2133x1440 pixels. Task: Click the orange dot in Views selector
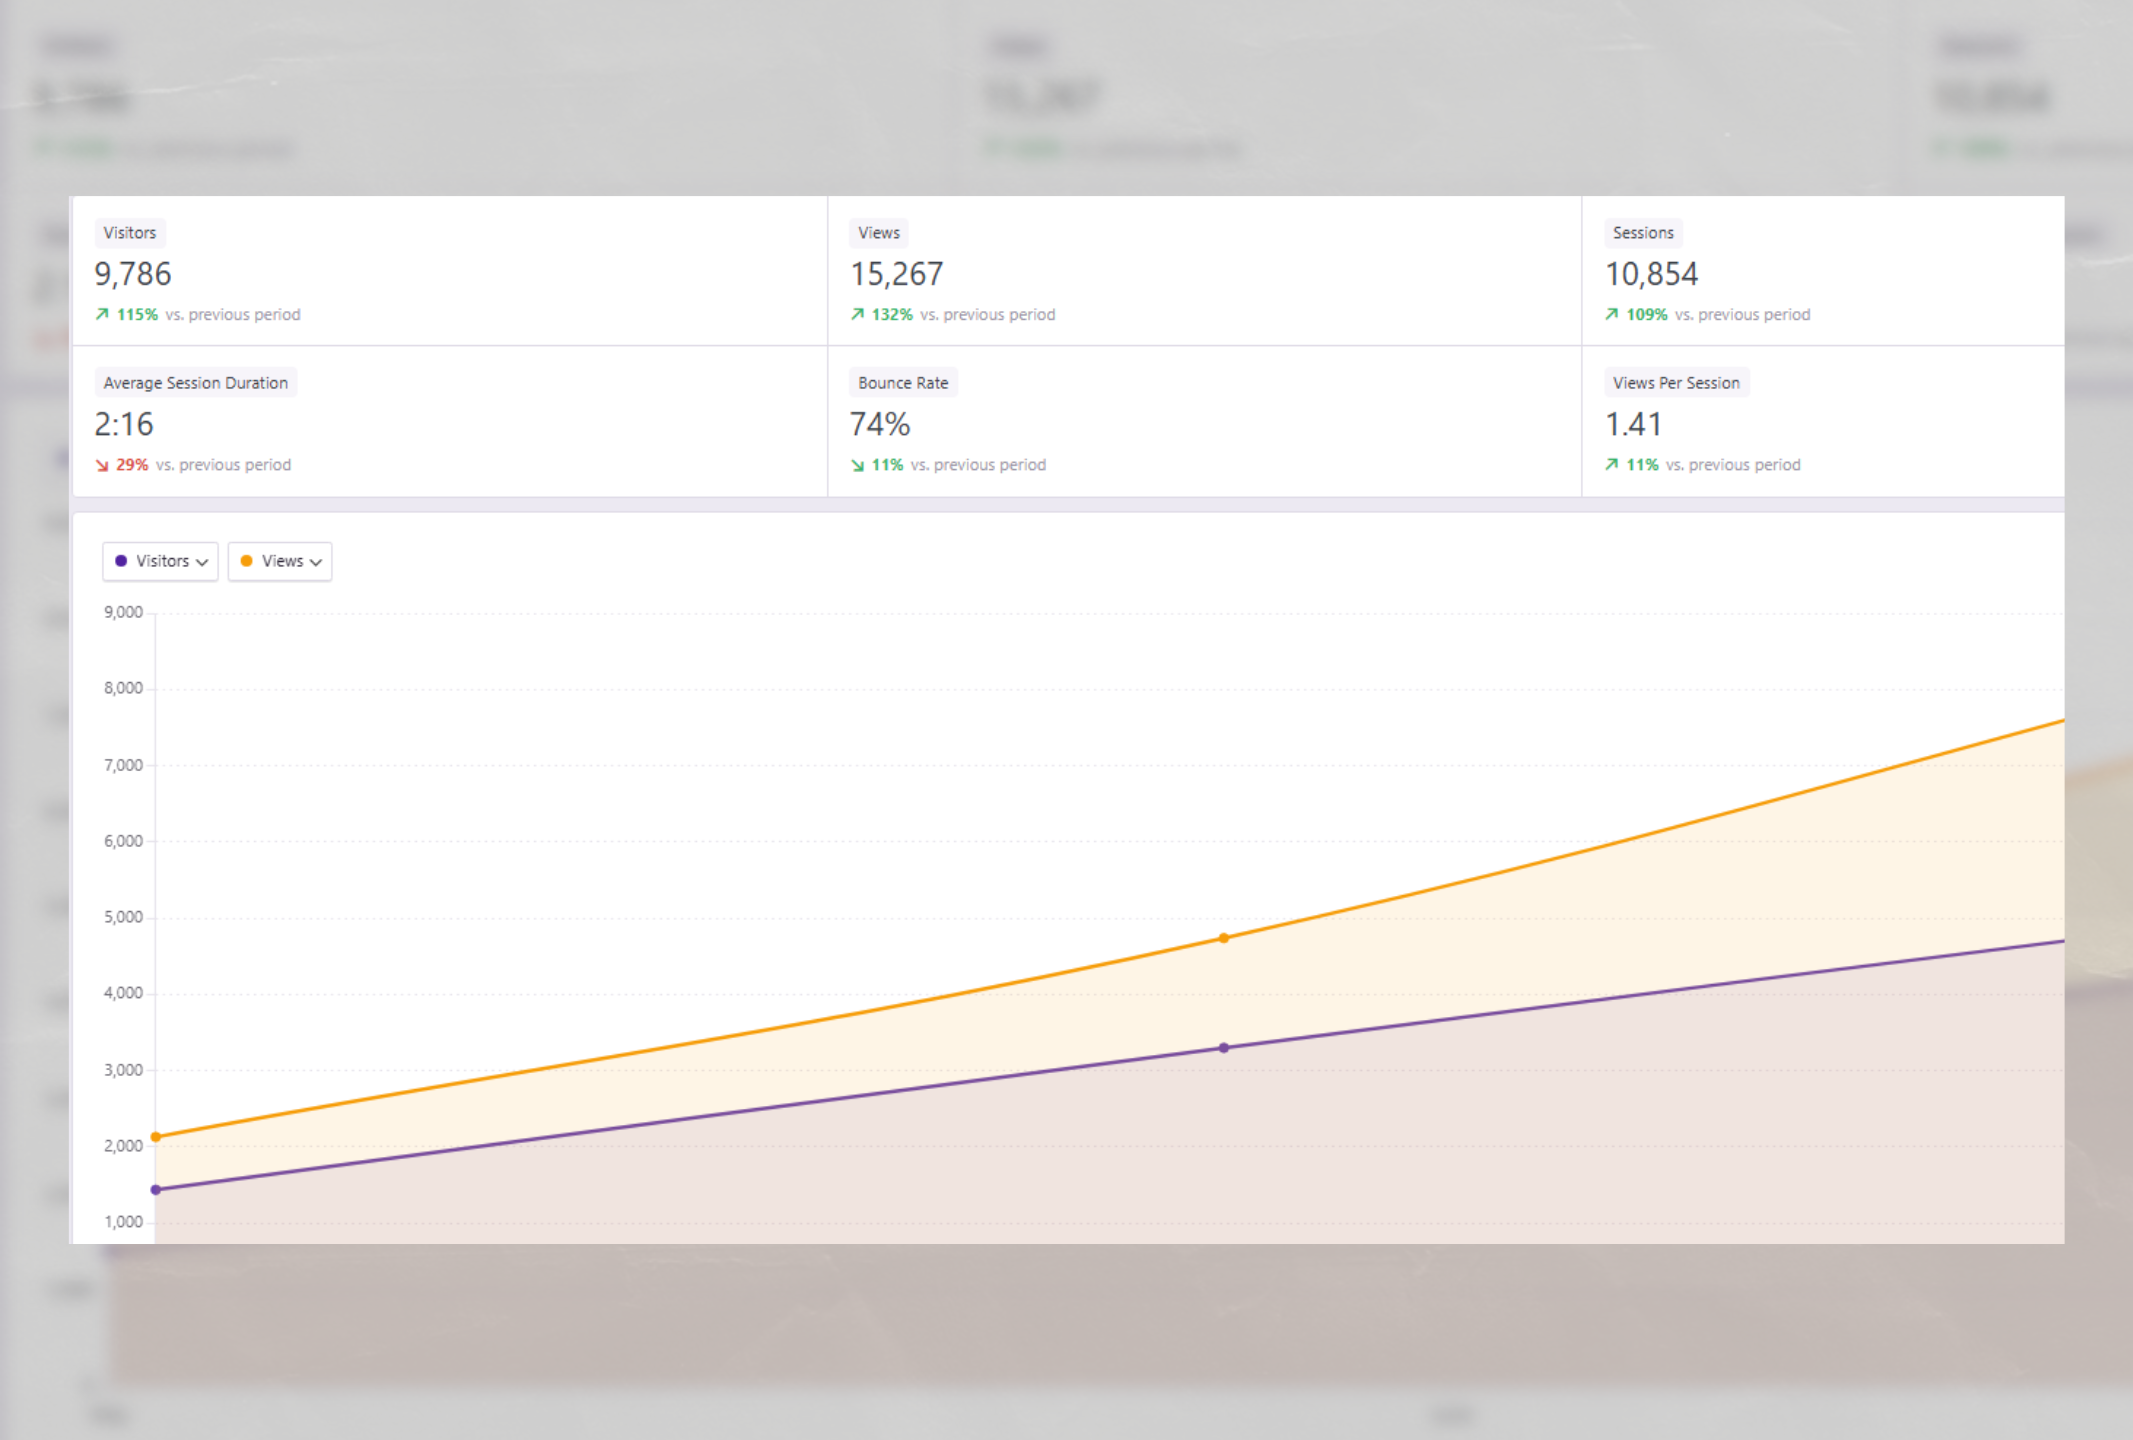pos(246,561)
